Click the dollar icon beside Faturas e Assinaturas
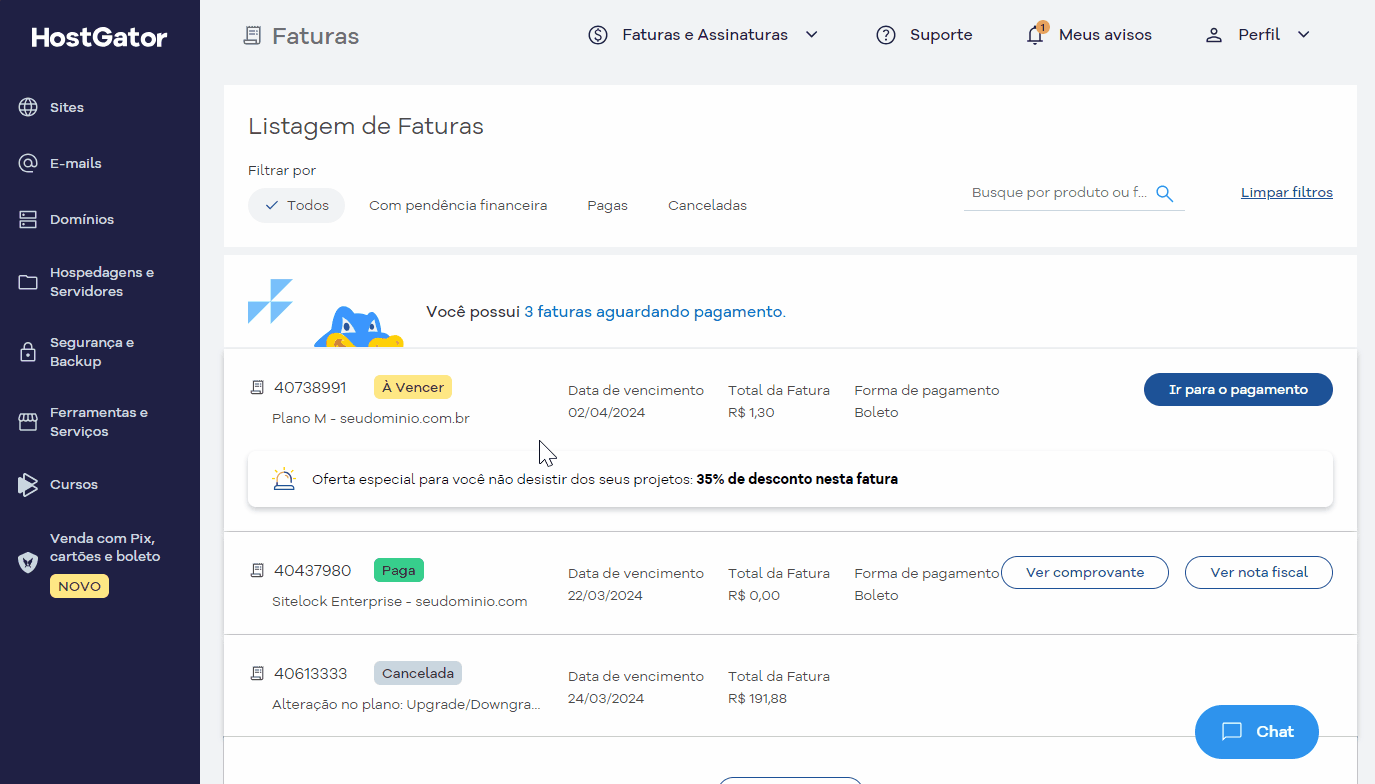Screen dimensions: 1375x784 coord(598,35)
